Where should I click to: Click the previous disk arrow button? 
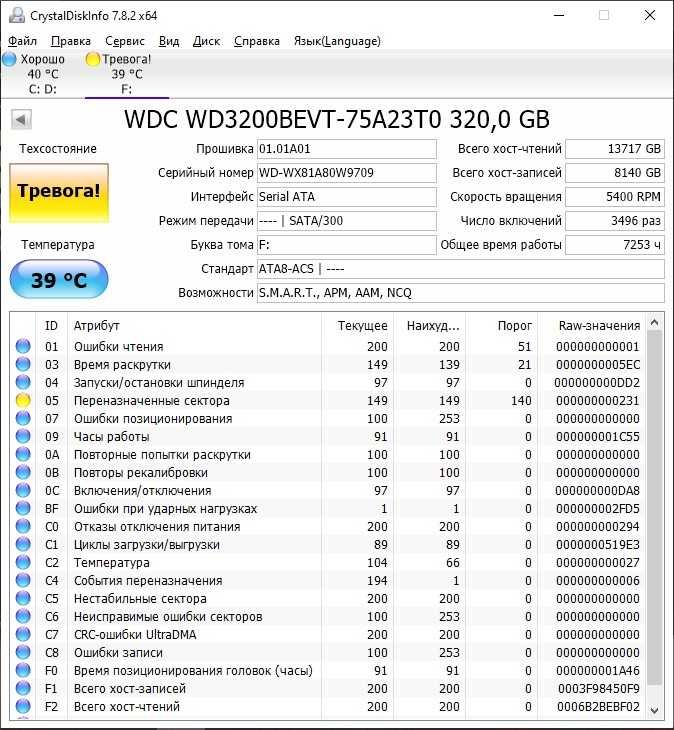pyautogui.click(x=21, y=120)
